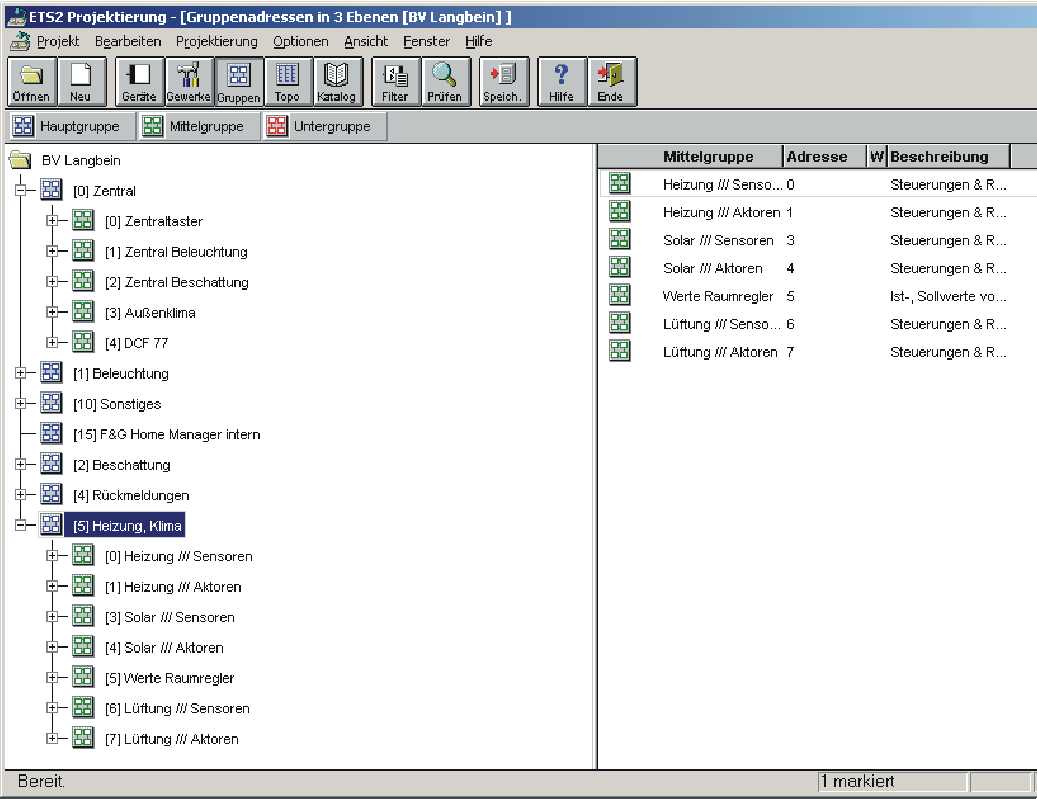This screenshot has width=1037, height=799.
Task: Click the Hauptgruppe button
Action: pyautogui.click(x=68, y=127)
